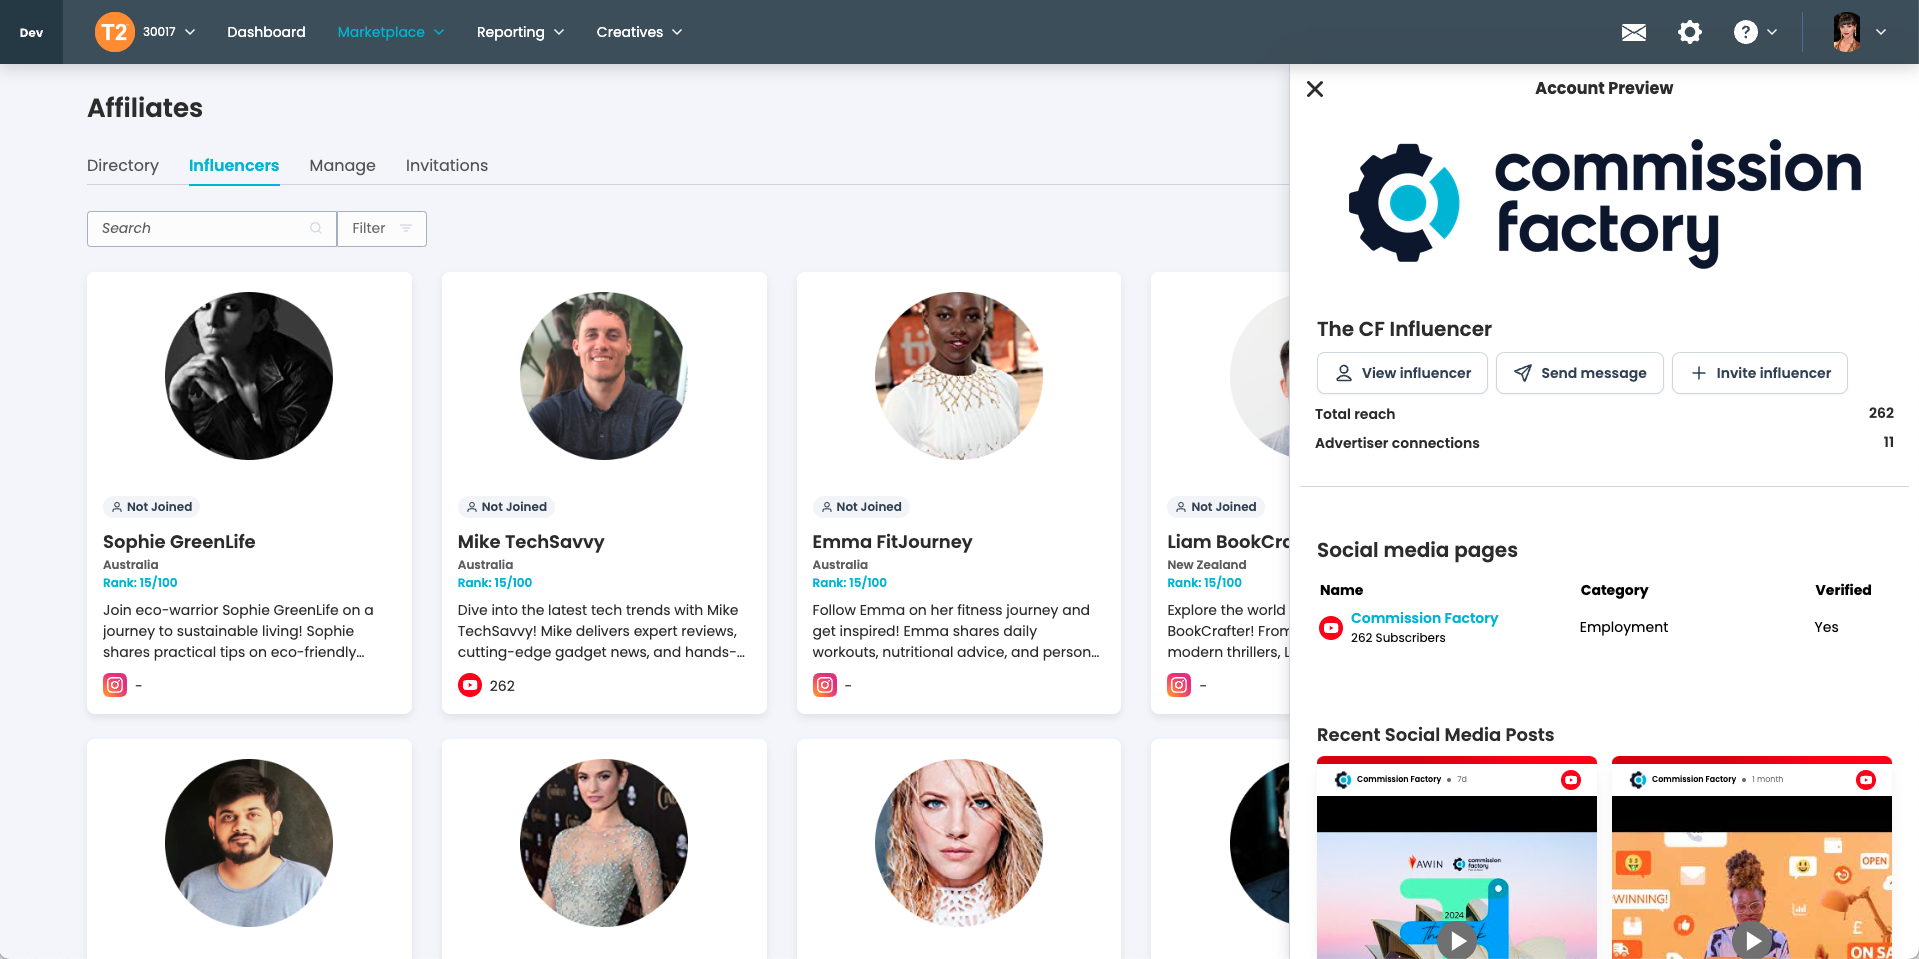This screenshot has height=959, width=1919.
Task: Click the search magnifier icon
Action: [x=316, y=228]
